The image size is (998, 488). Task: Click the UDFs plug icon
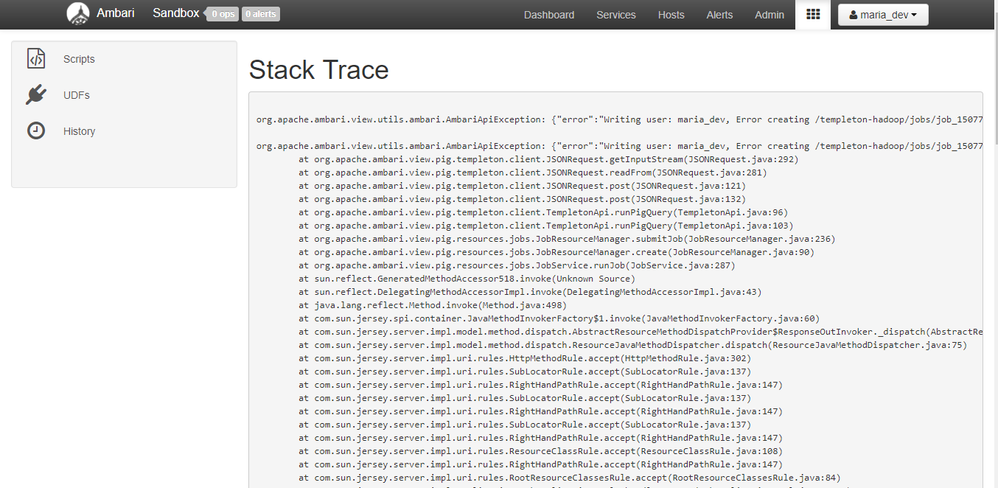(36, 95)
